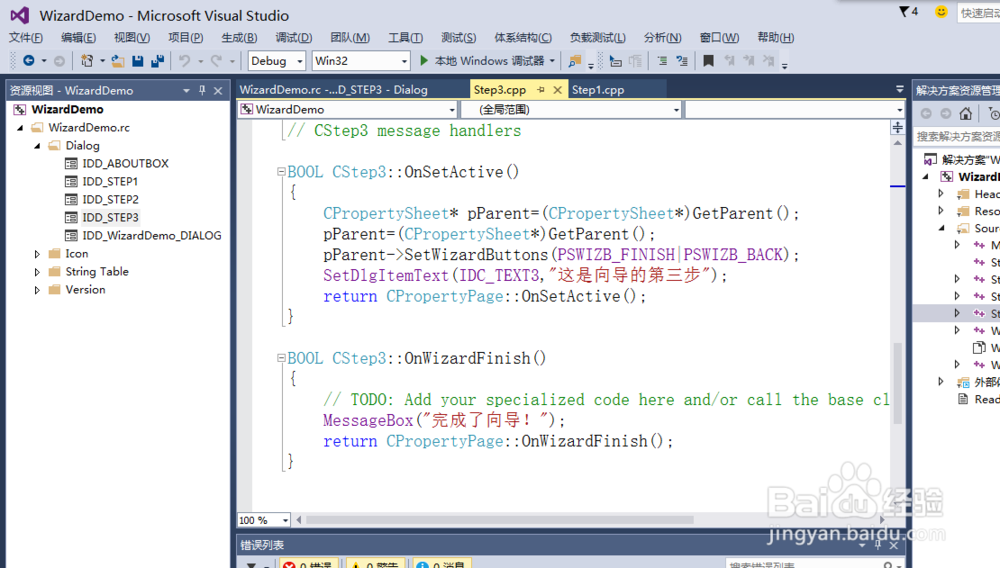Click the next bookmark icon
Viewport: 1000px width, 568px height.
pyautogui.click(x=749, y=61)
